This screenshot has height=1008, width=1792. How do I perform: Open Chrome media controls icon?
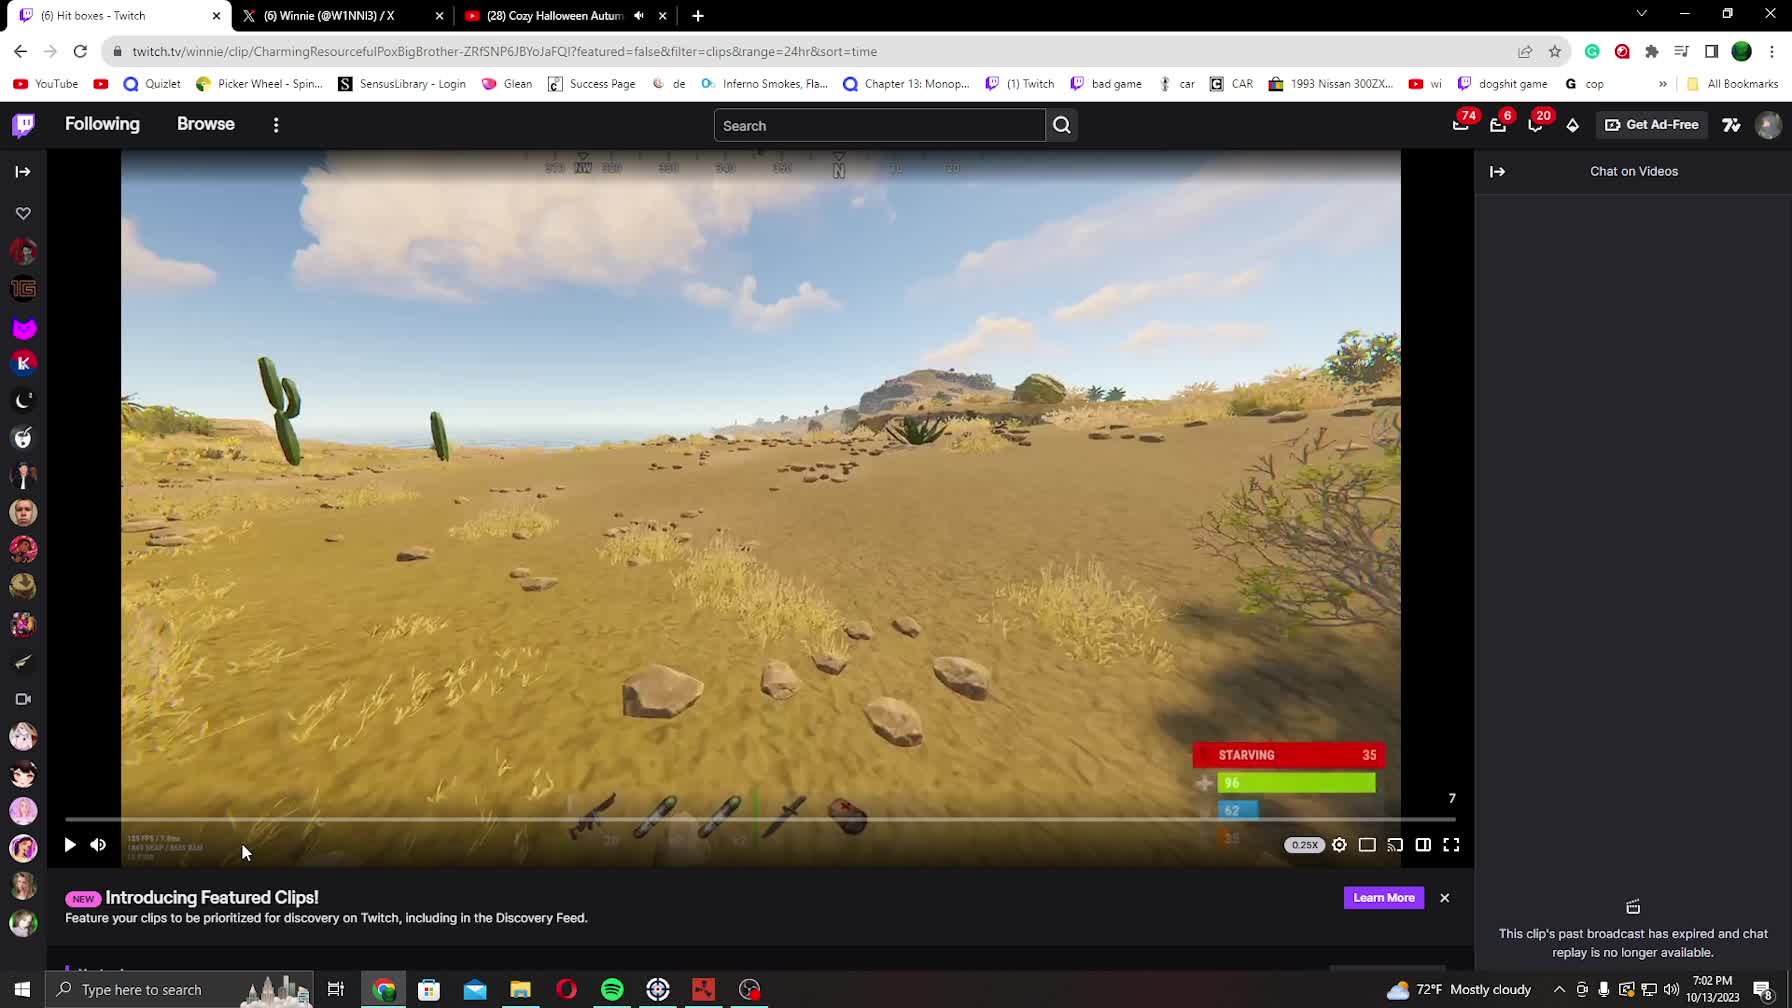pyautogui.click(x=1682, y=51)
